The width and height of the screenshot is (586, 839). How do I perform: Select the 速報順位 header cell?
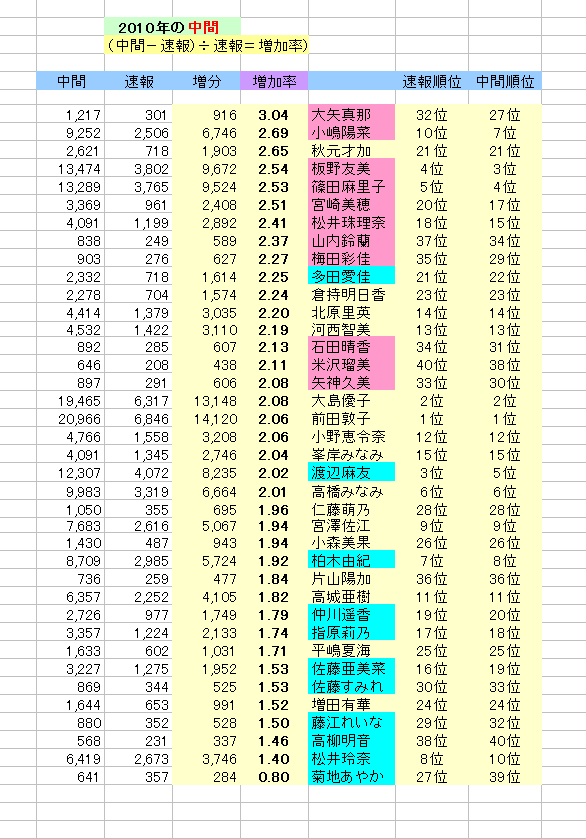[432, 81]
